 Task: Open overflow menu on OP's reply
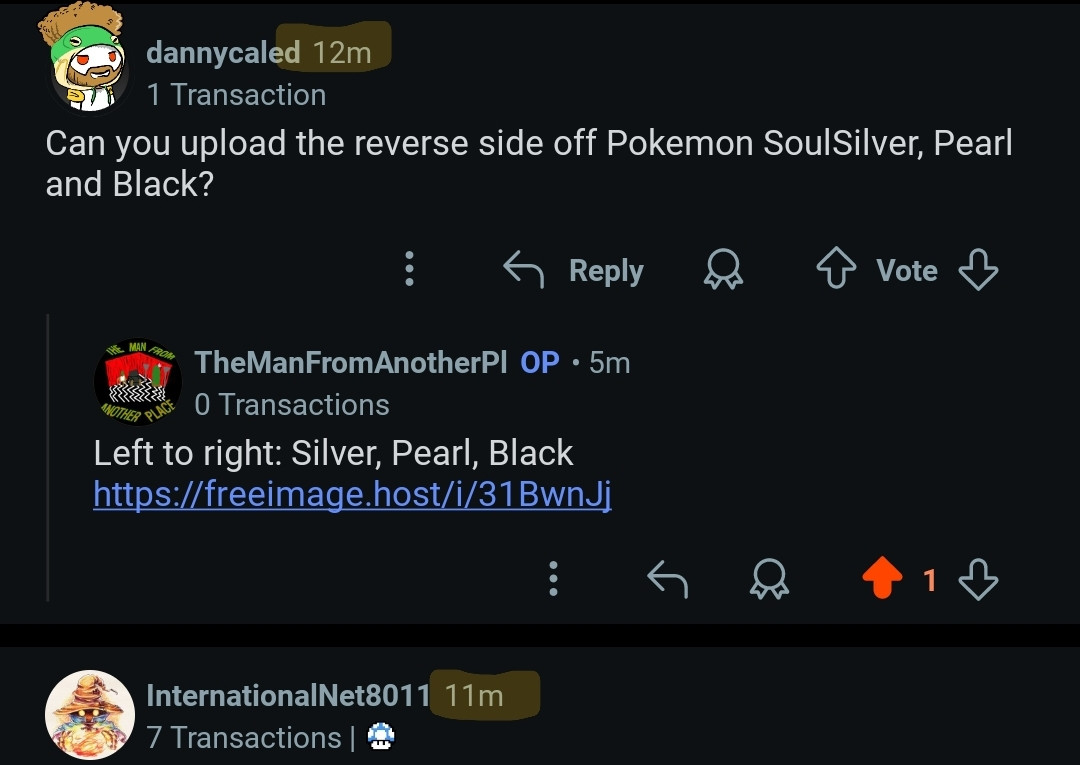[x=553, y=578]
